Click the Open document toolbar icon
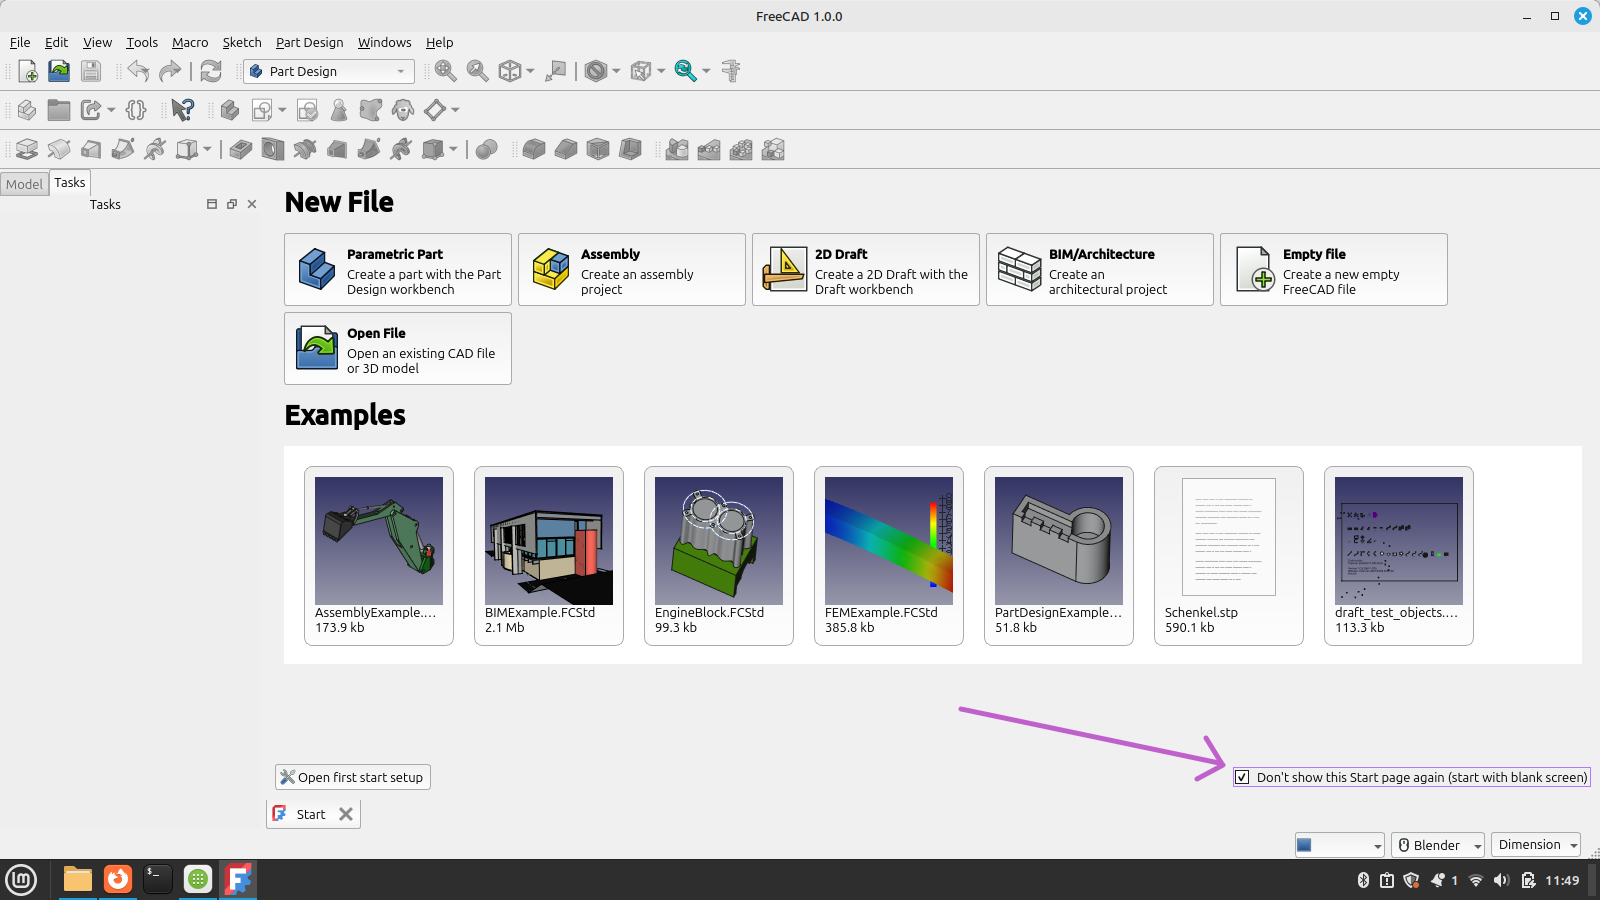This screenshot has width=1600, height=900. pyautogui.click(x=59, y=71)
